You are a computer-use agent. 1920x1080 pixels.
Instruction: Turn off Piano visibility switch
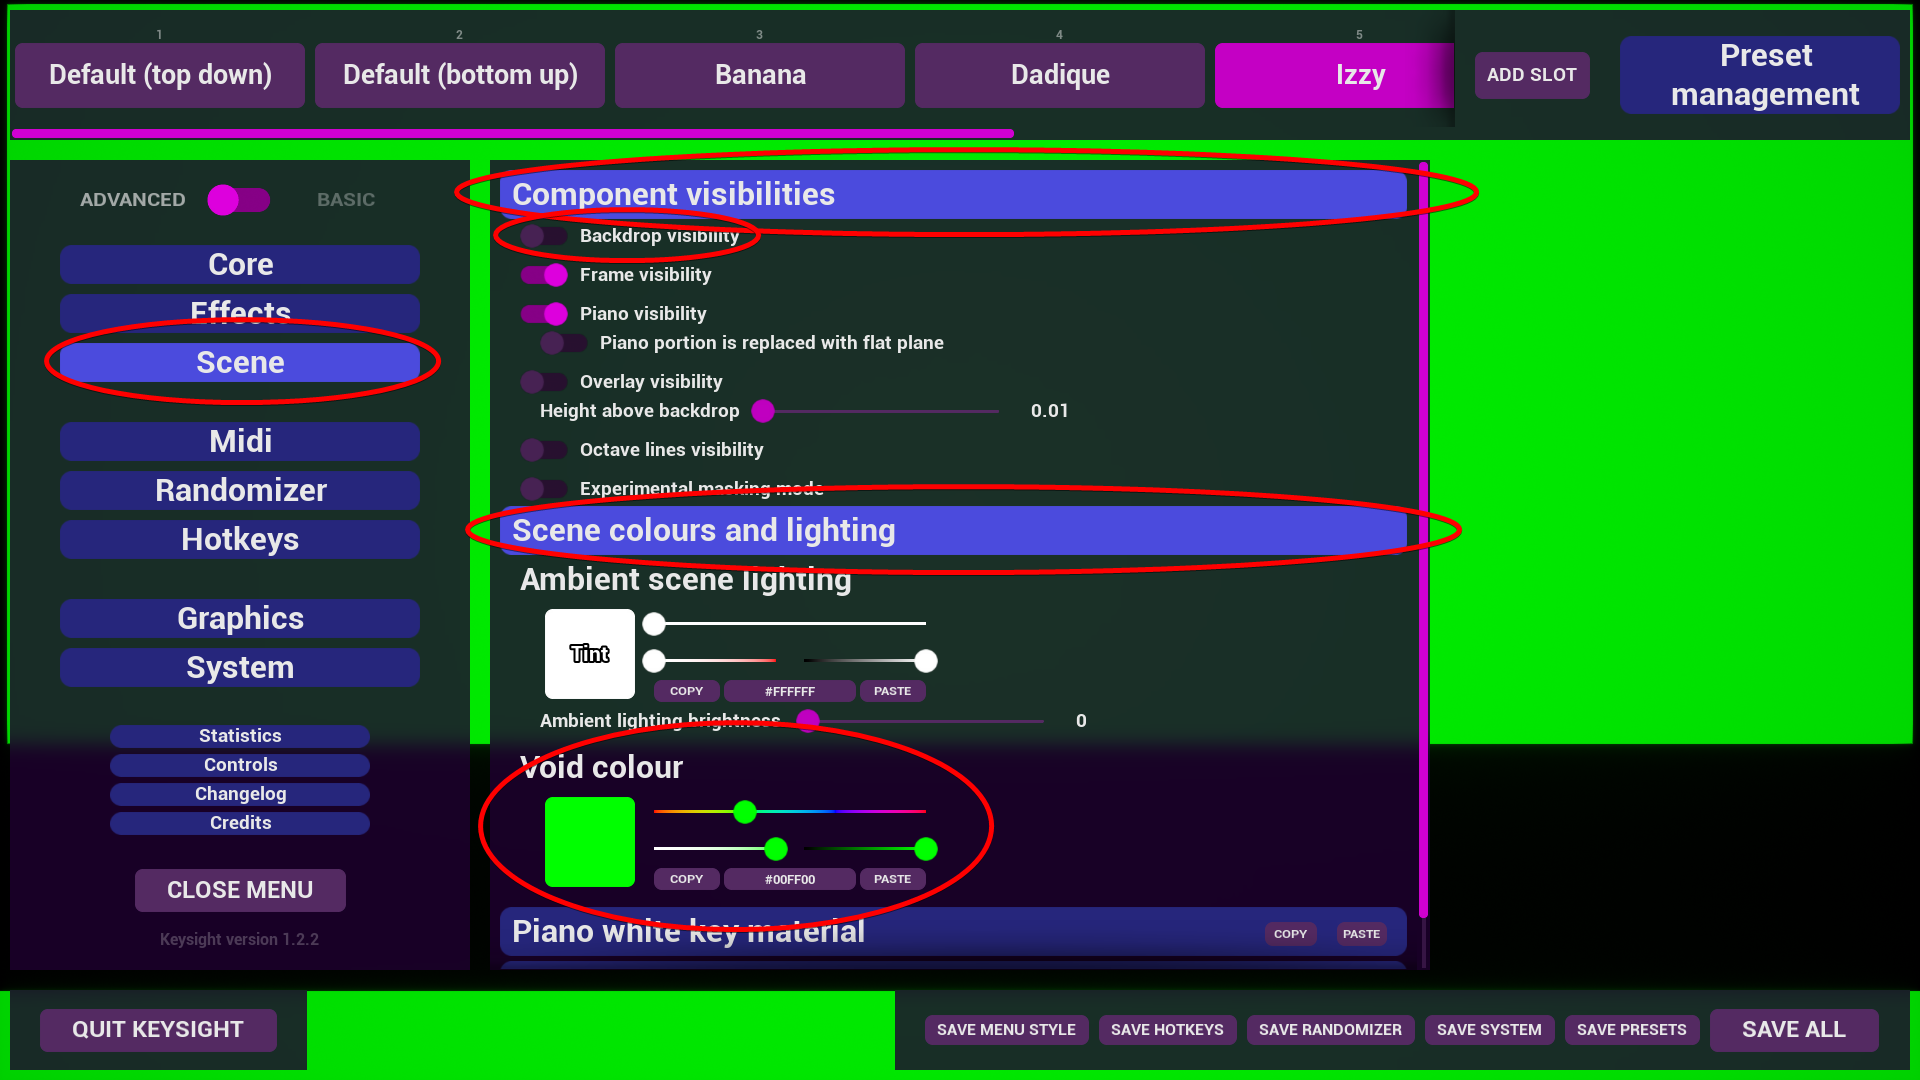[544, 314]
